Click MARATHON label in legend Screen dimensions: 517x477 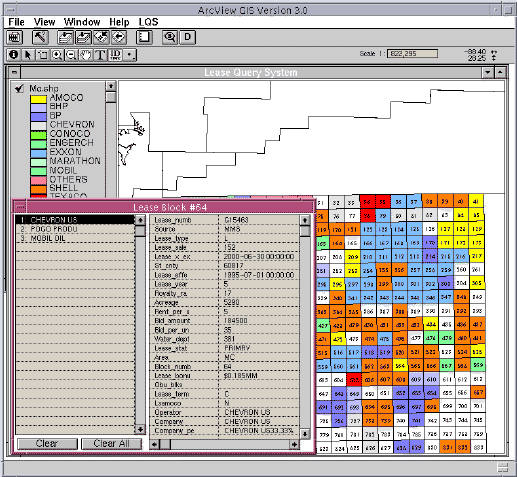pyautogui.click(x=75, y=161)
